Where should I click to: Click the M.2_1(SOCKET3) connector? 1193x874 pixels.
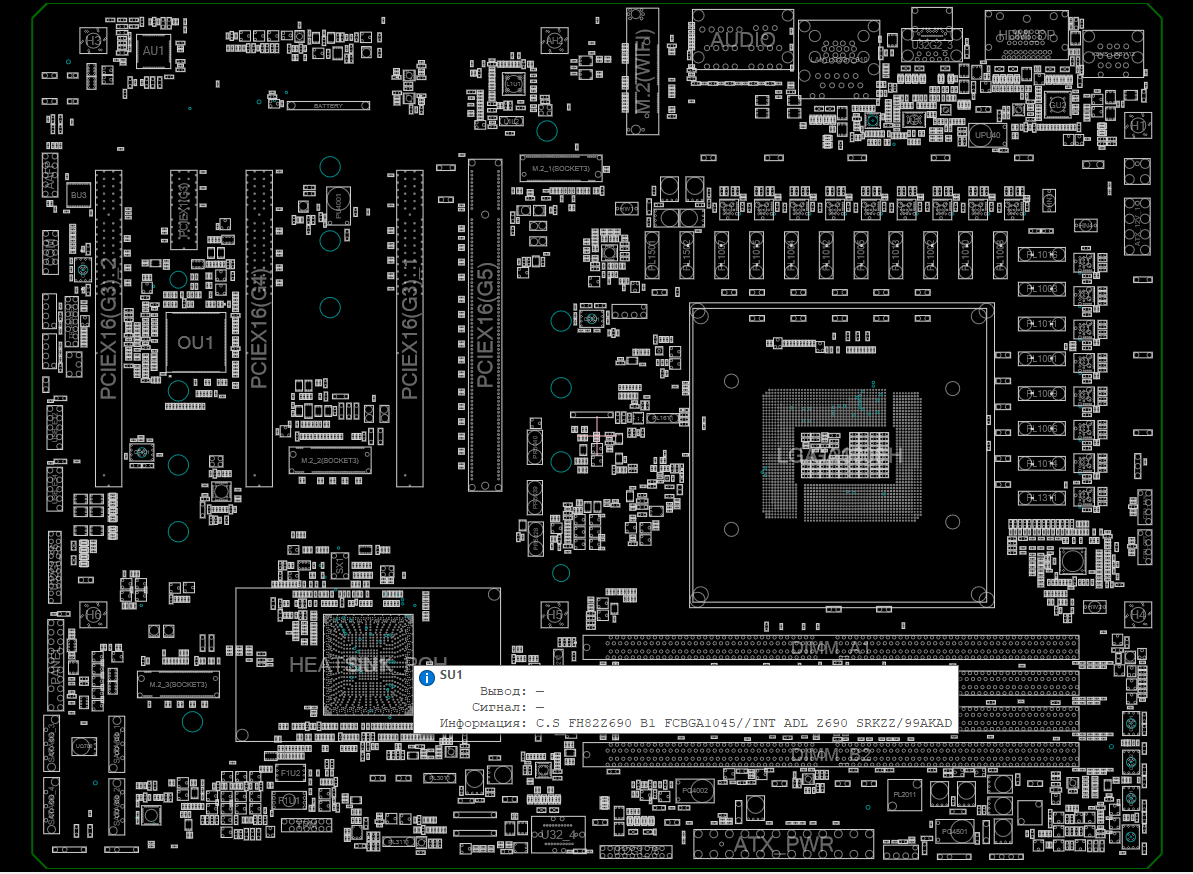561,168
